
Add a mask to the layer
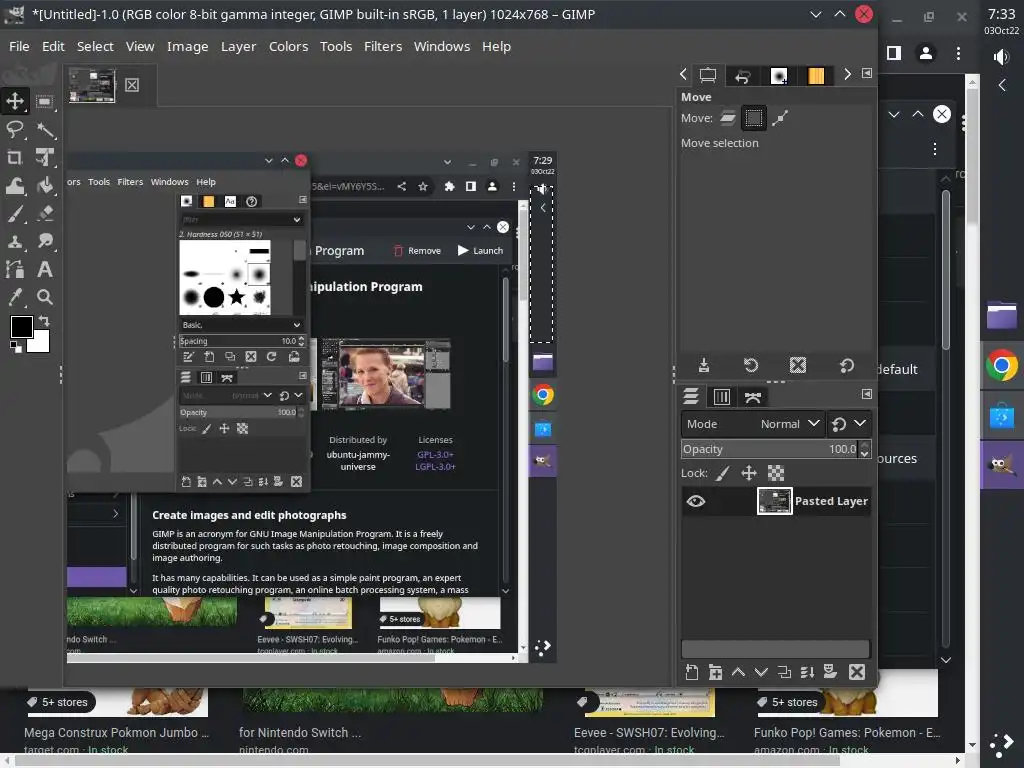coord(830,672)
